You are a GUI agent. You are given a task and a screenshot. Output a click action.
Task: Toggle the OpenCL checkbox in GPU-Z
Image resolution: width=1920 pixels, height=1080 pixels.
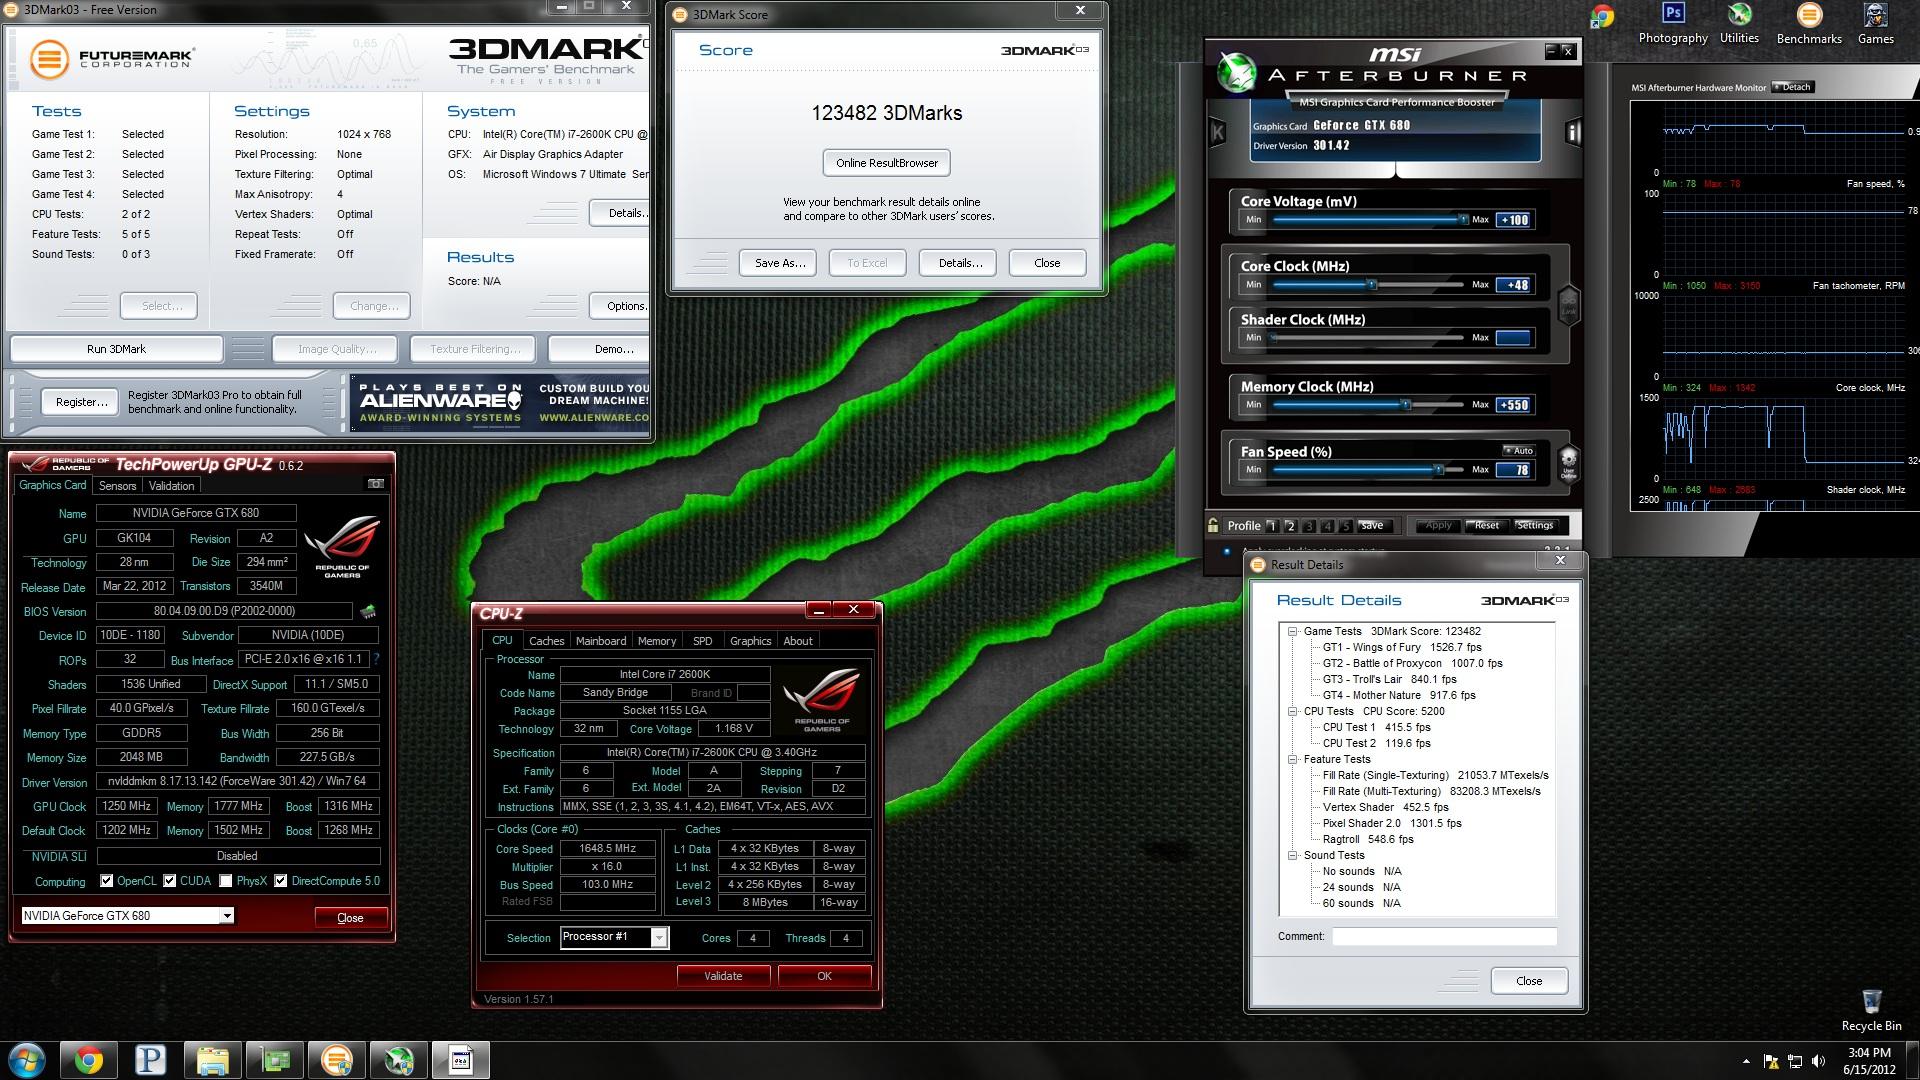pyautogui.click(x=107, y=881)
